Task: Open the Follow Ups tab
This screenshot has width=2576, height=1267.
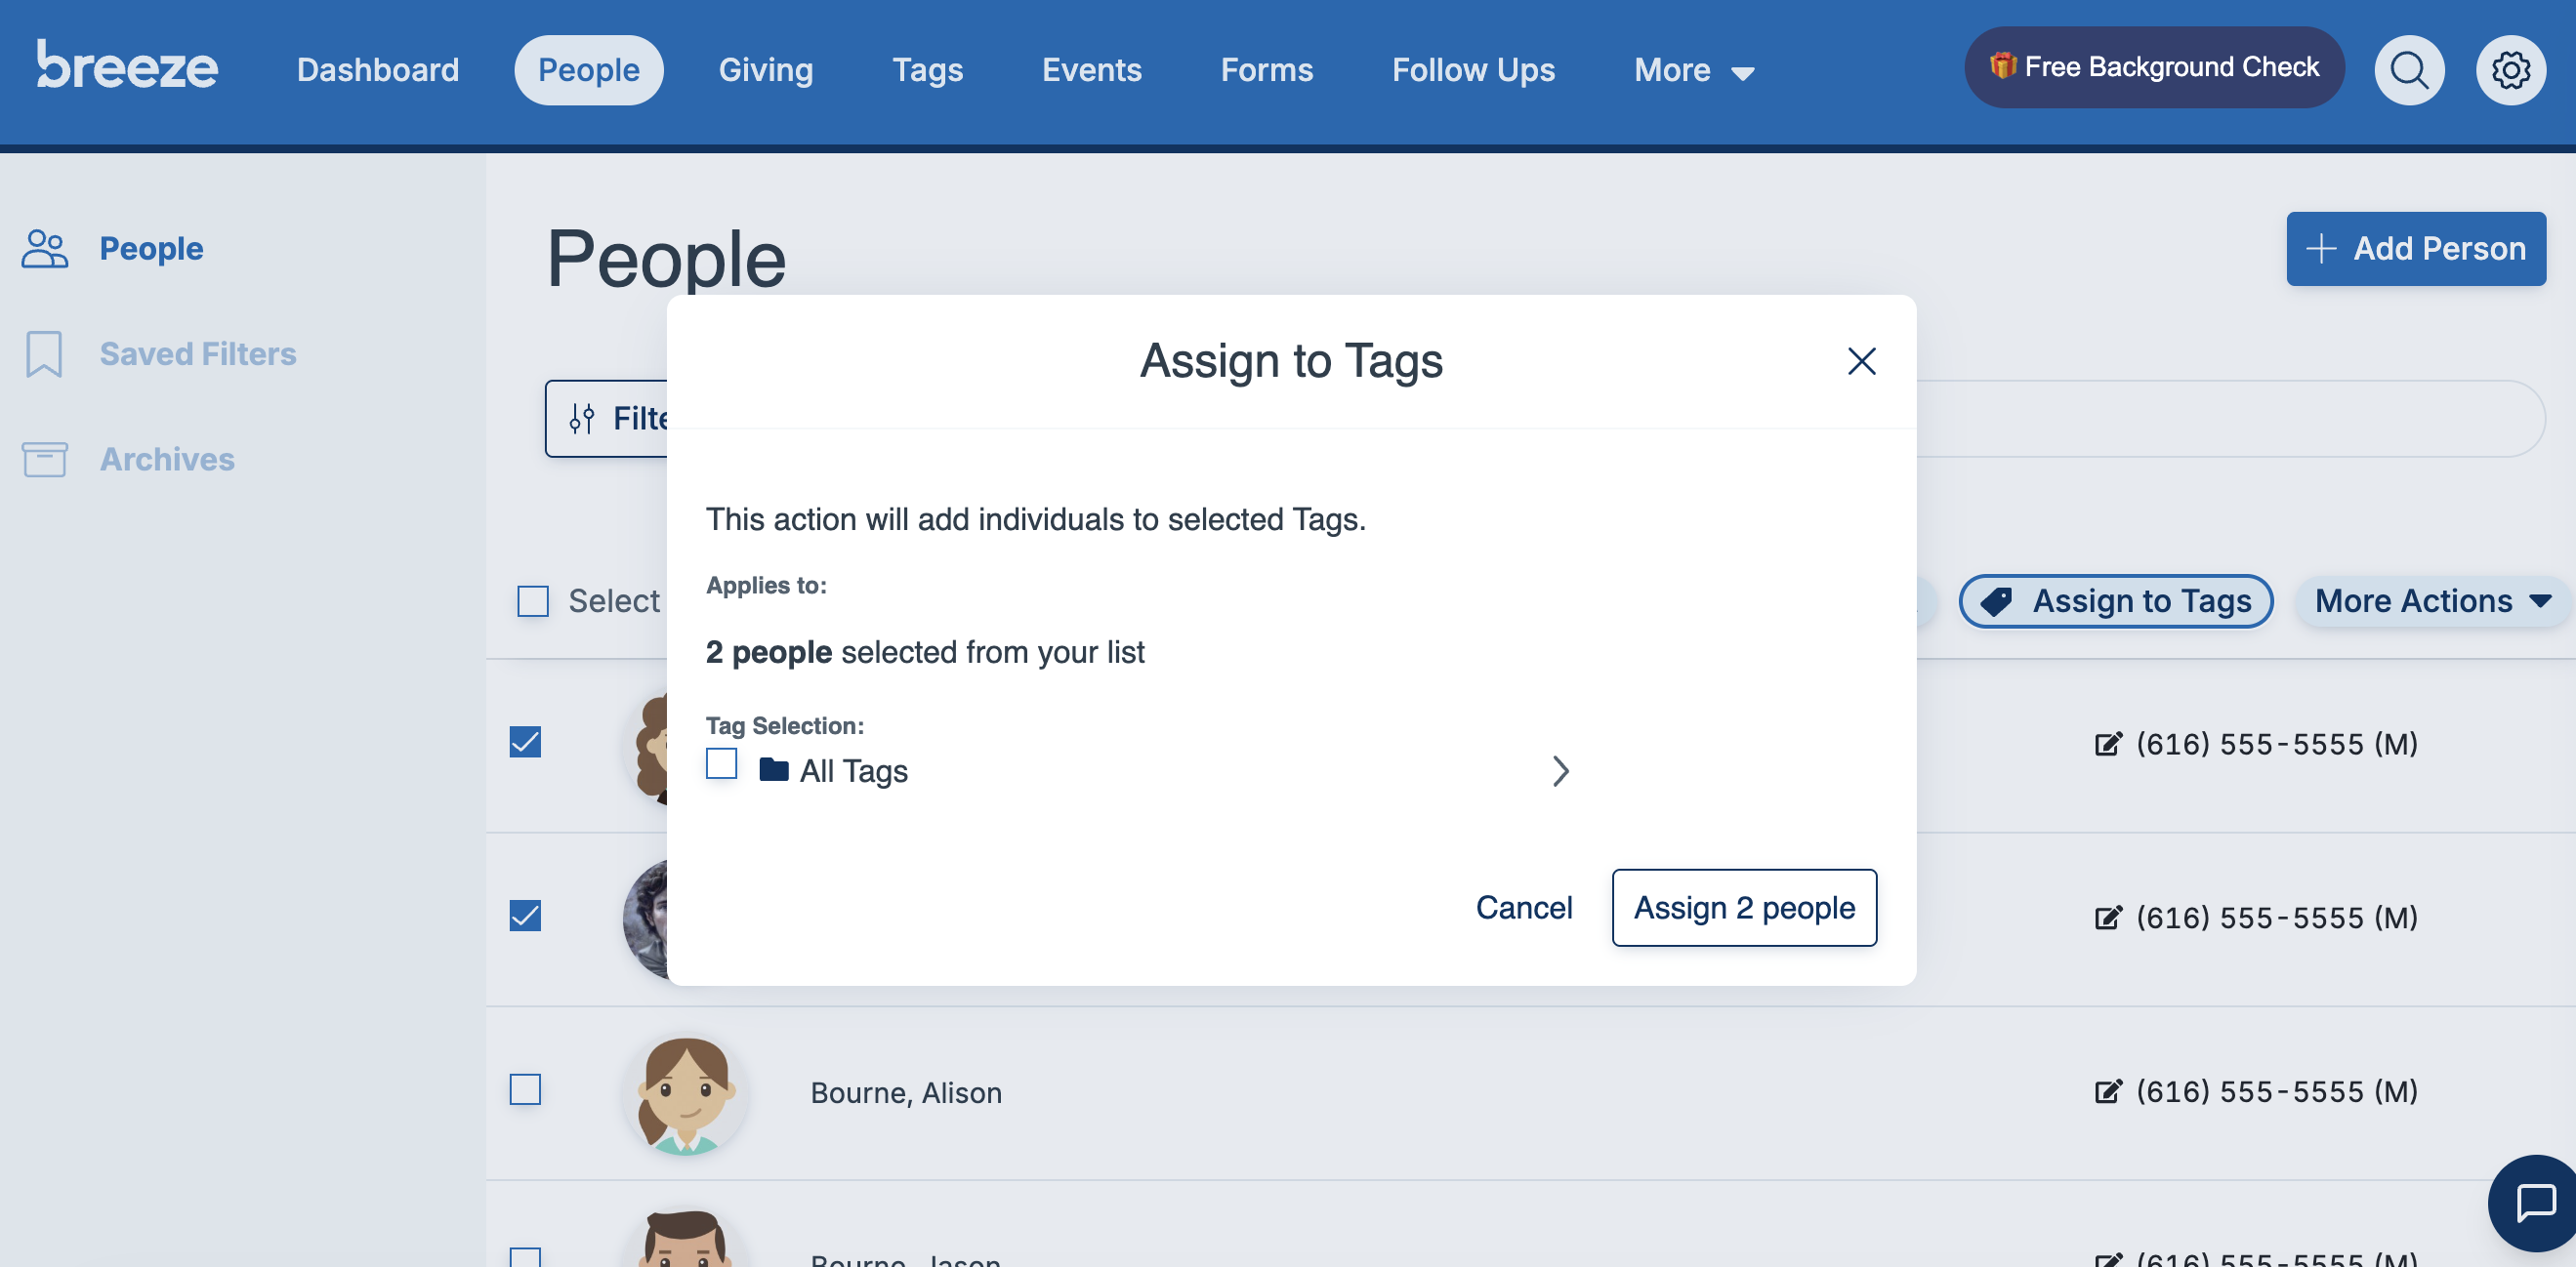Action: coord(1474,70)
